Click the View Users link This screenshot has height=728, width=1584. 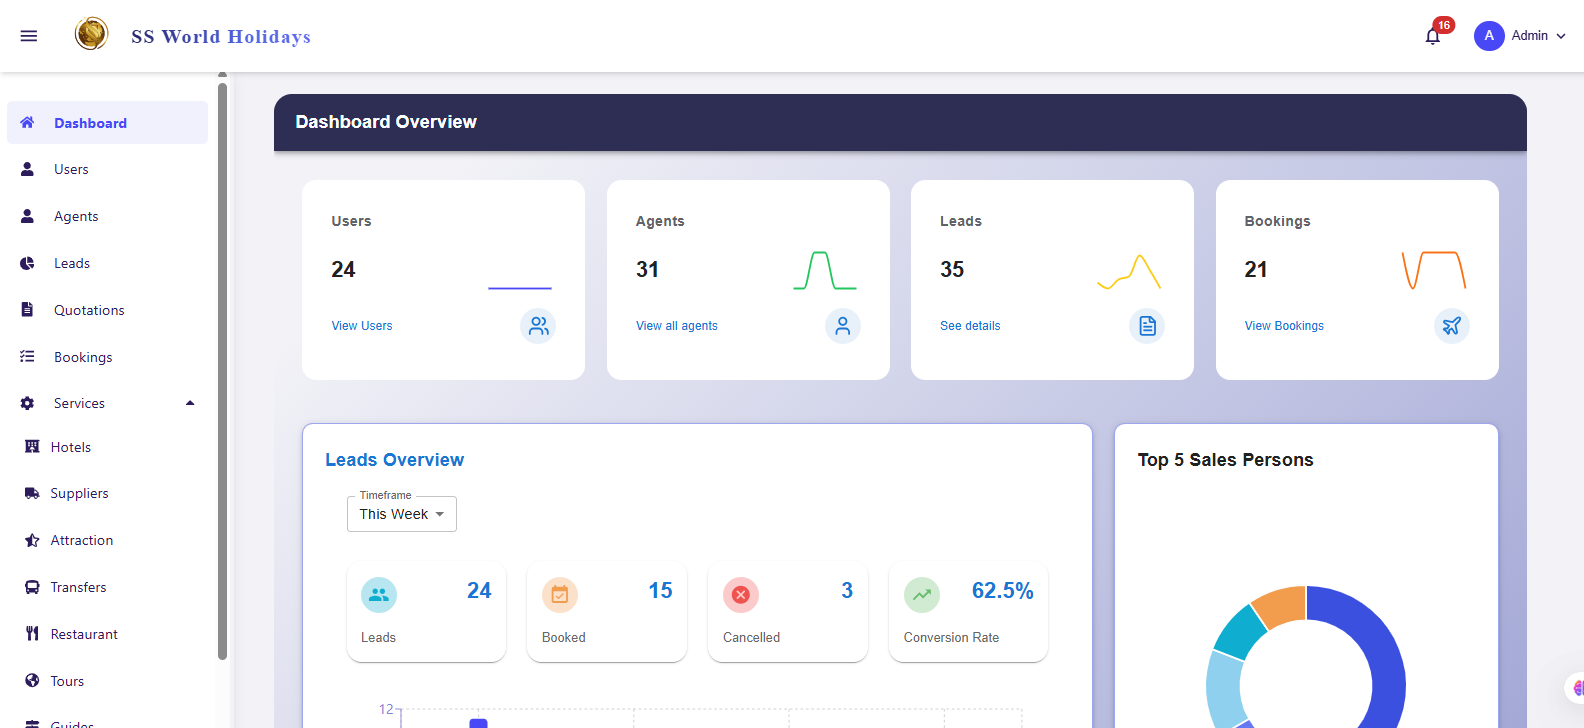coord(362,326)
